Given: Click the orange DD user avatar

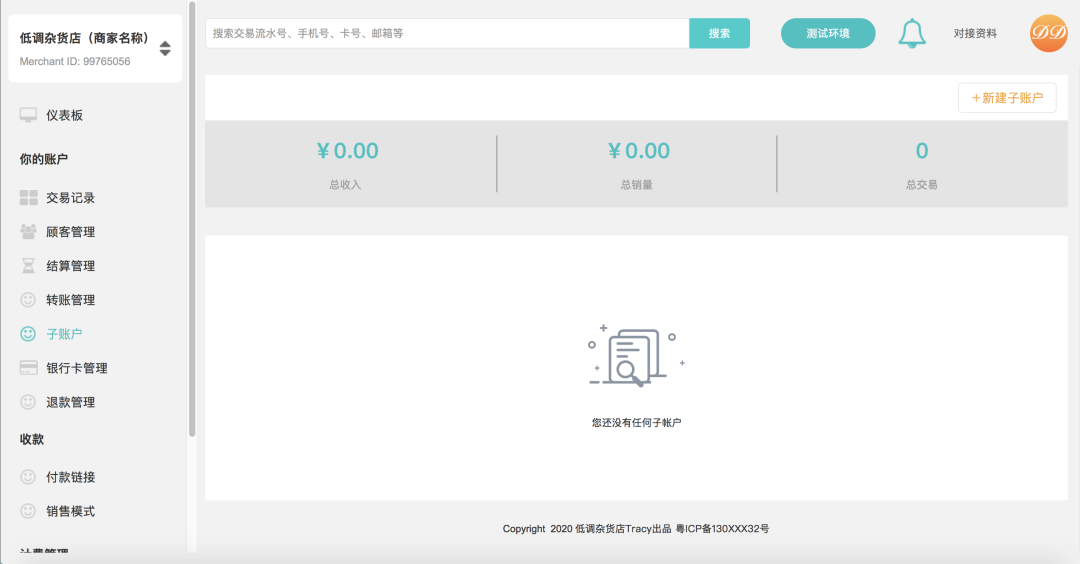Looking at the screenshot, I should pyautogui.click(x=1048, y=33).
